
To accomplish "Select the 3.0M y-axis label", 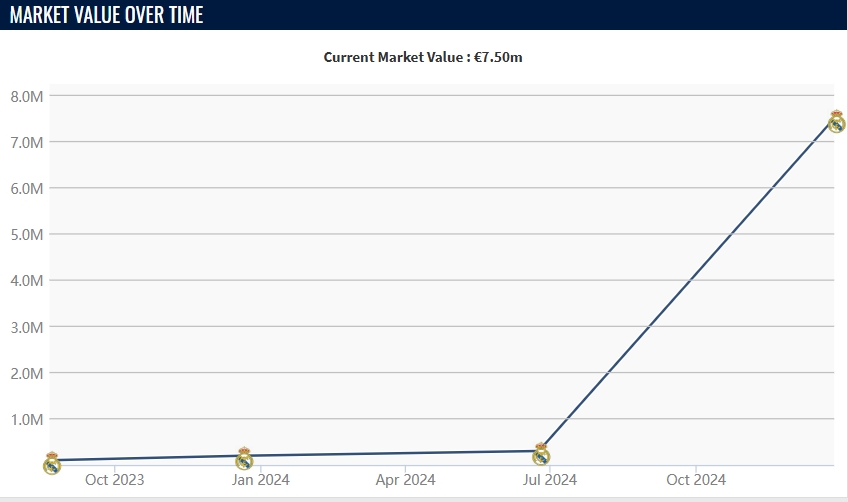I will tap(26, 327).
